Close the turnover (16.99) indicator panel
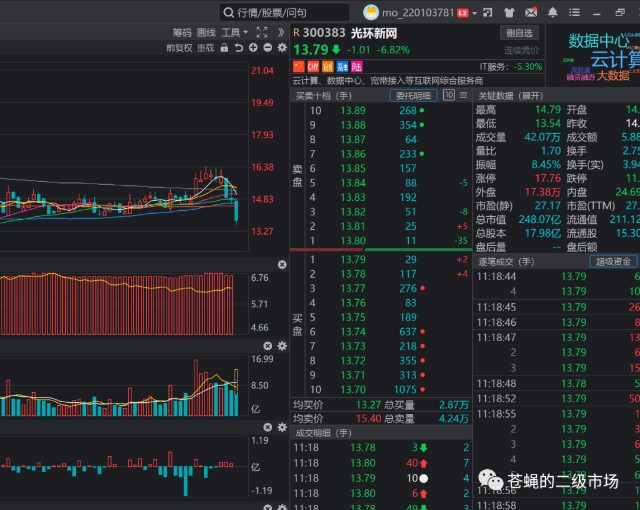Screen dimensions: 640x510 [x=268, y=346]
